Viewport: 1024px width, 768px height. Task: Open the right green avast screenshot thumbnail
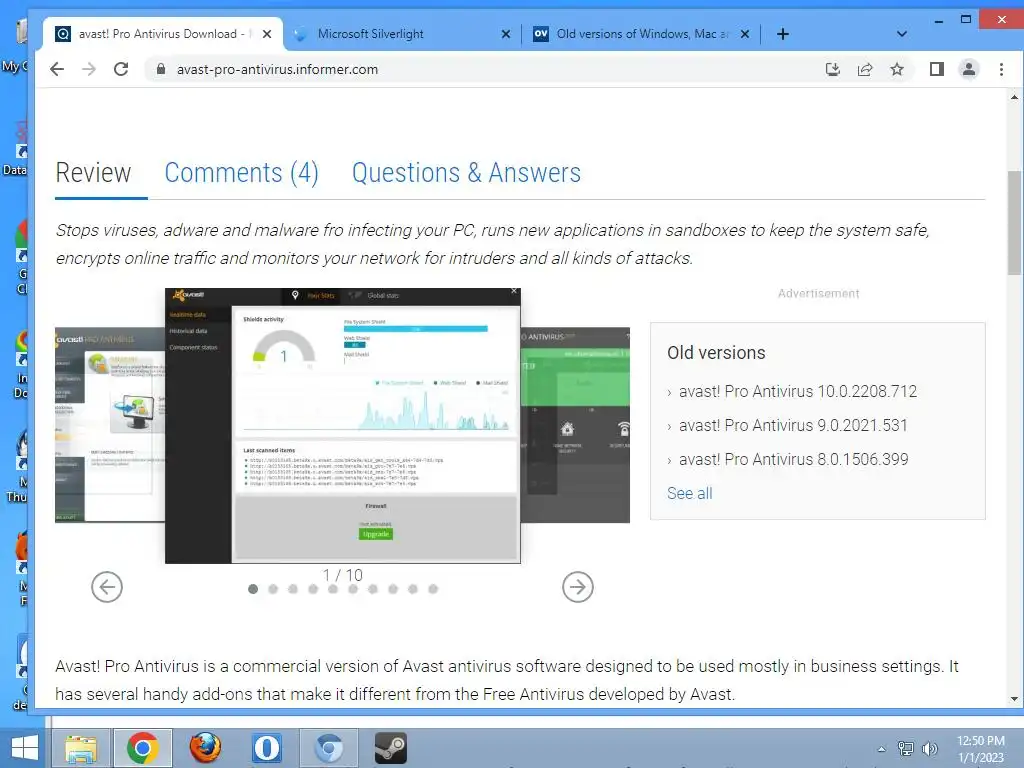coord(575,424)
